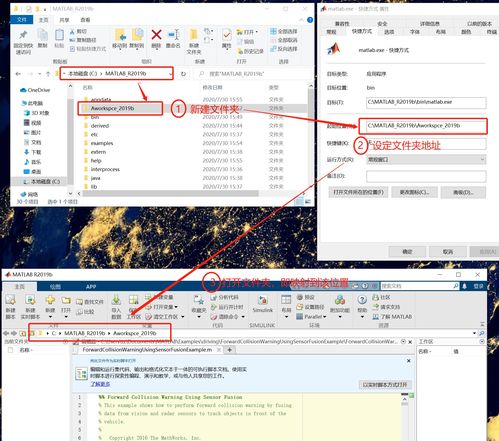Click Open File Location button
The width and height of the screenshot is (499, 441).
click(x=358, y=192)
